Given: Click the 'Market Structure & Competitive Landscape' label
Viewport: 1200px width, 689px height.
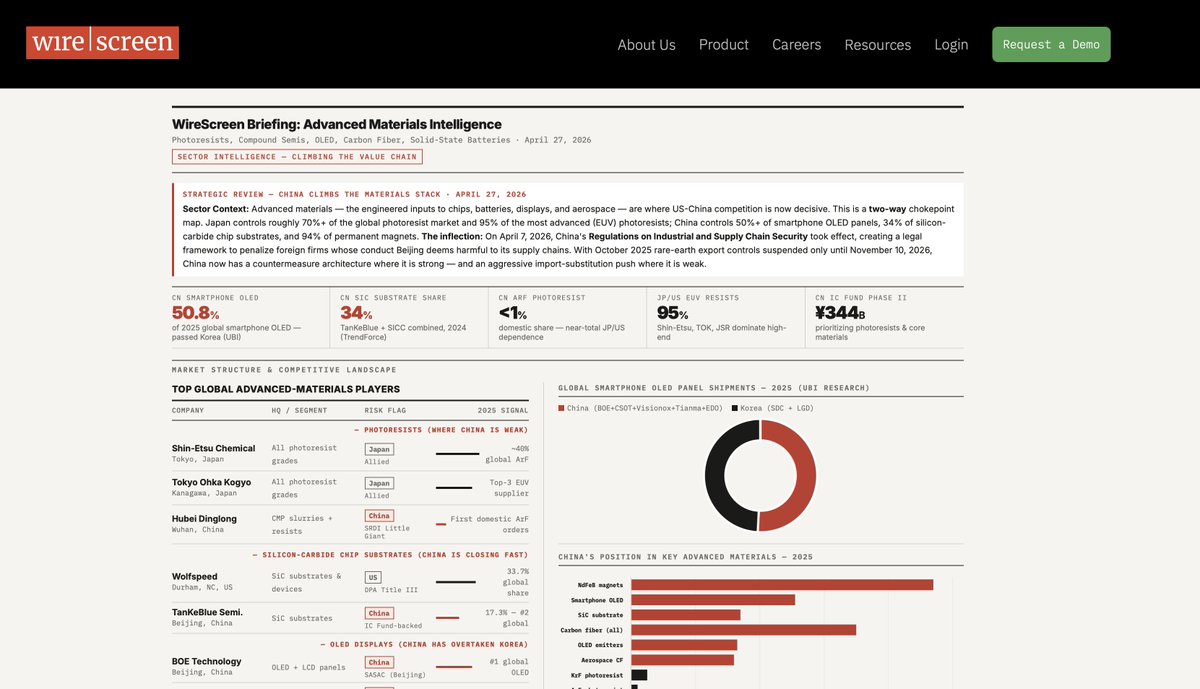Looking at the screenshot, I should click(284, 370).
